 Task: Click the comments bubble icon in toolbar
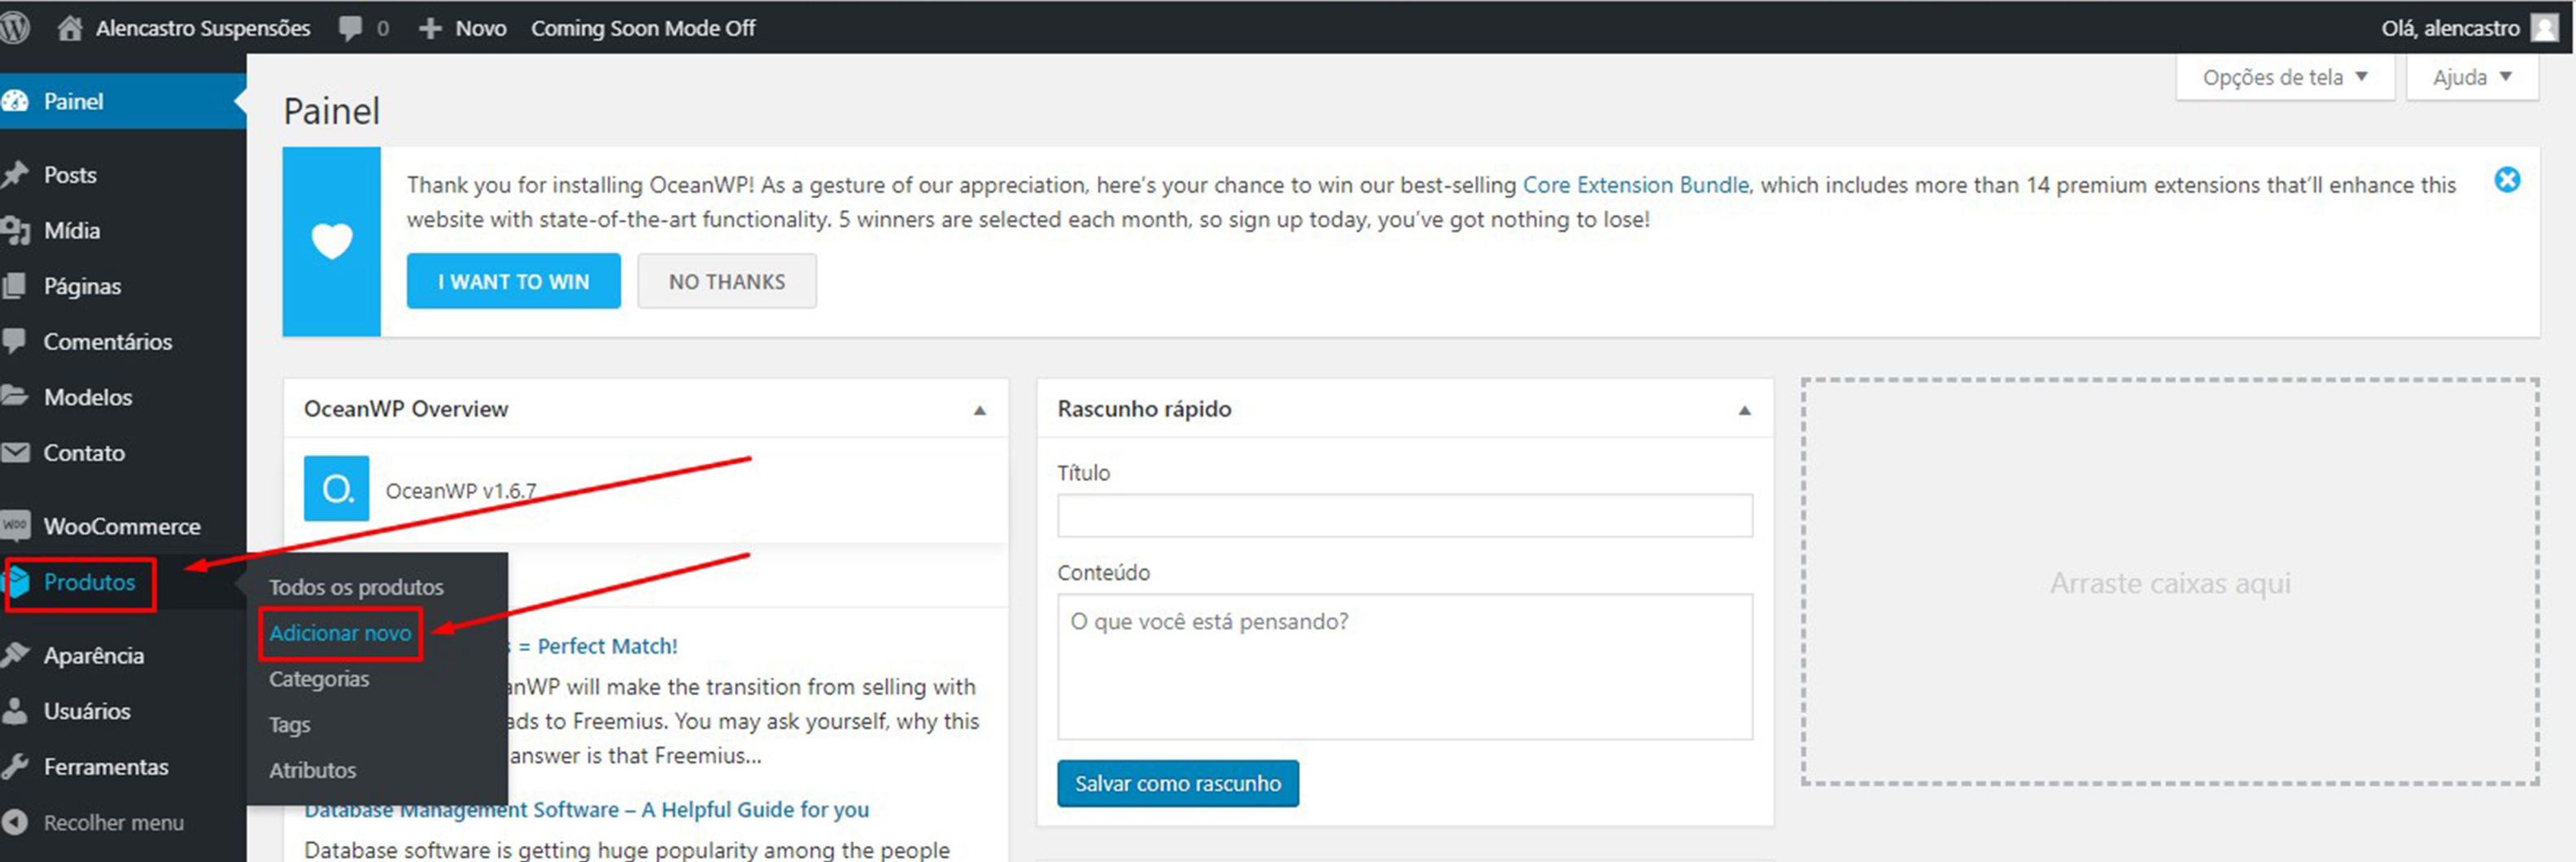tap(350, 28)
